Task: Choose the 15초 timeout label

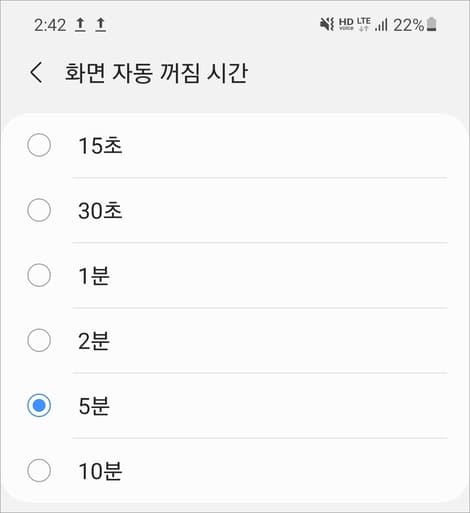Action: tap(100, 146)
